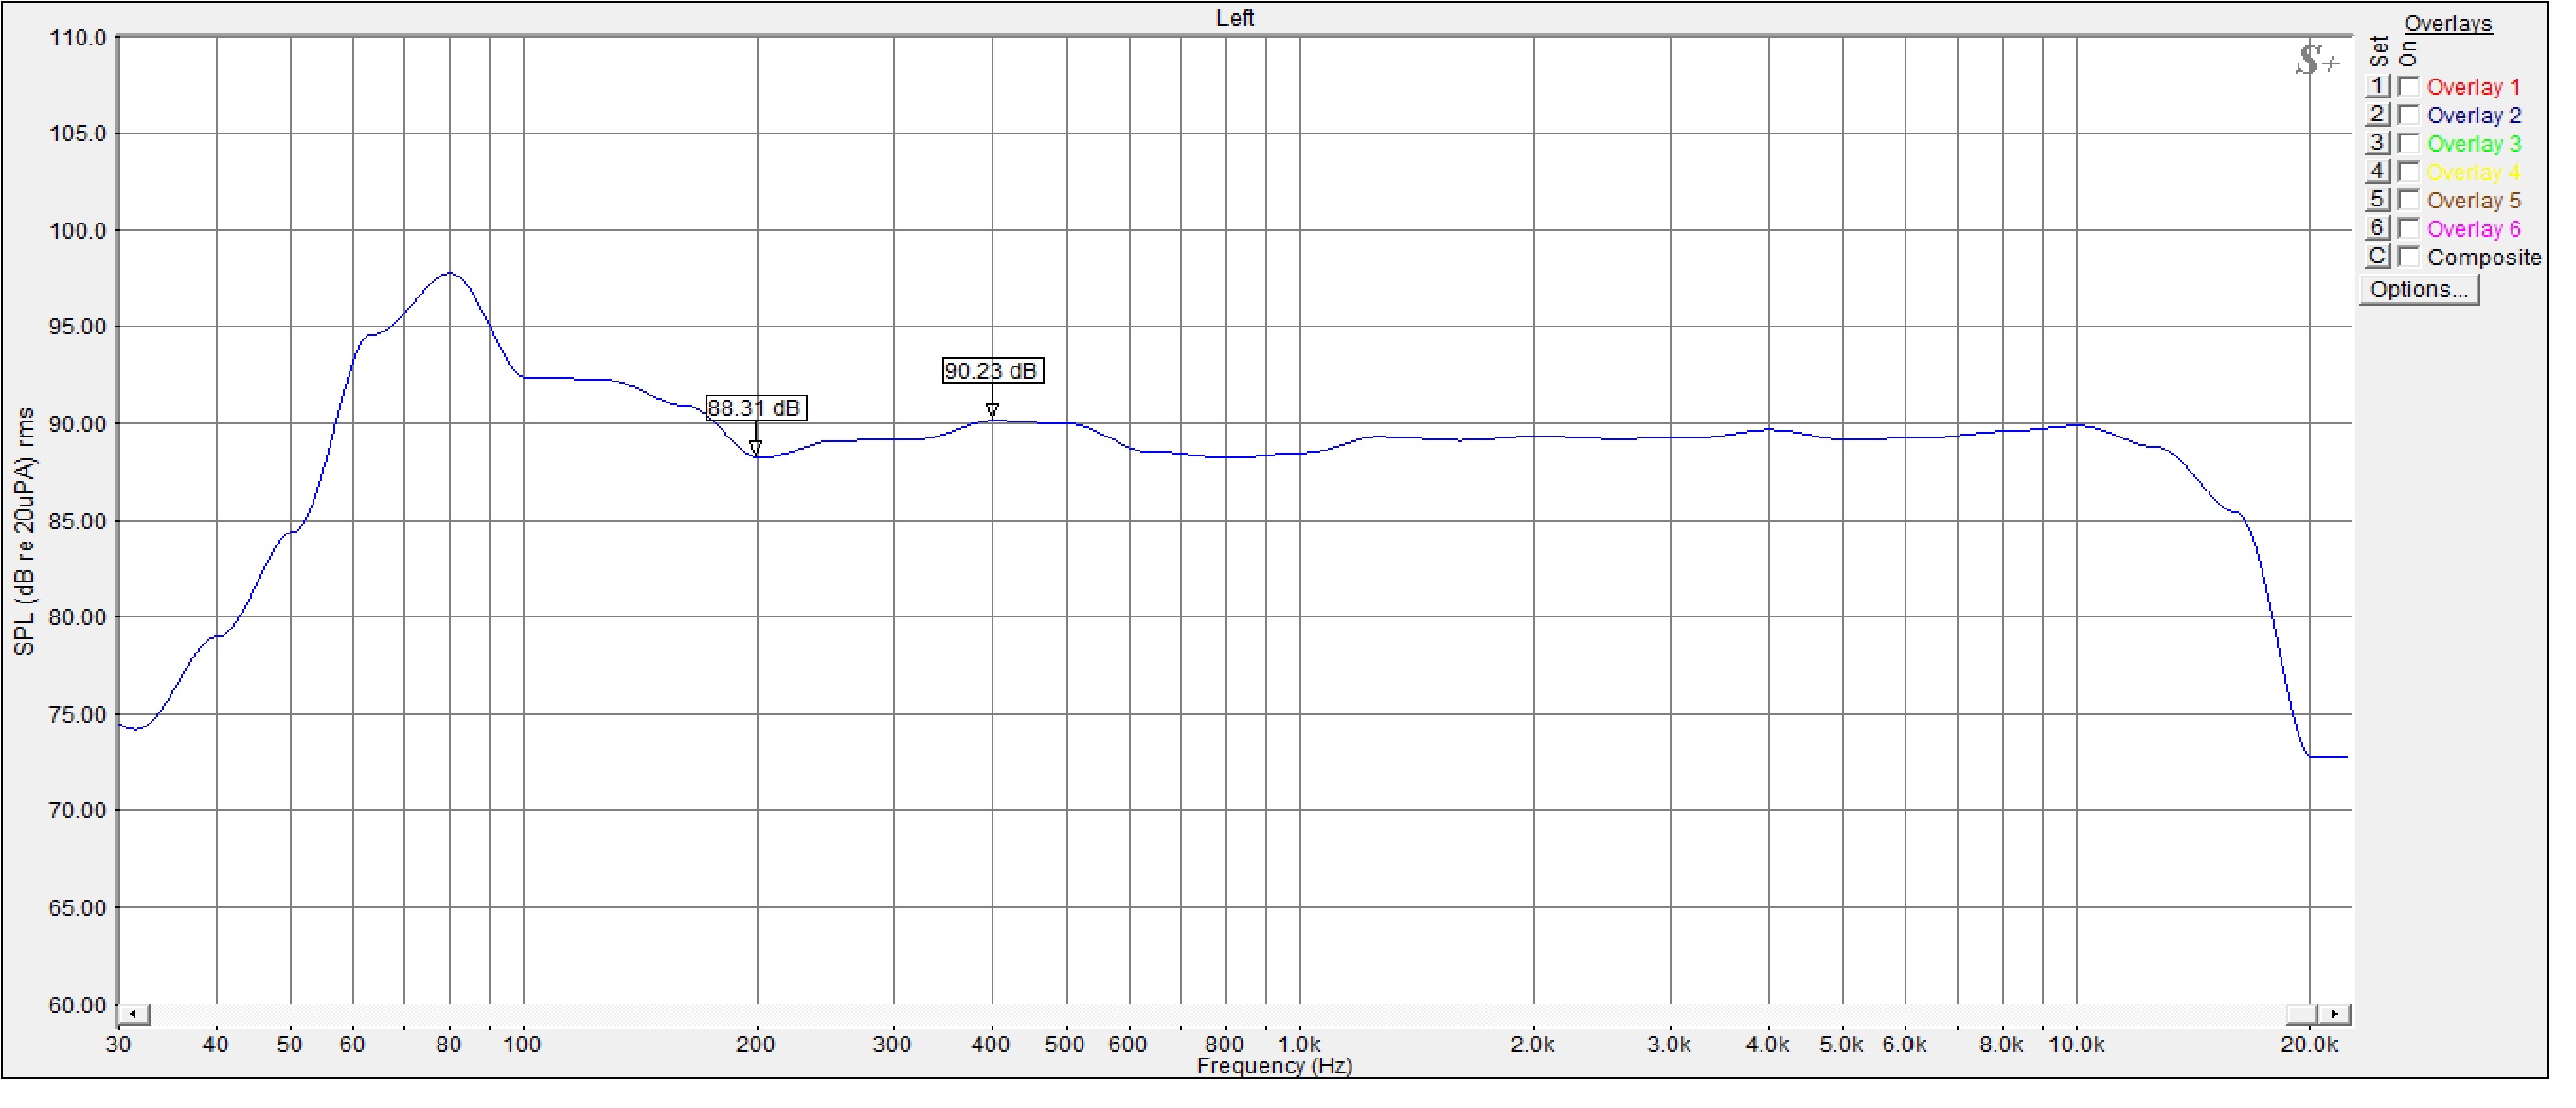
Task: Click the Set 1 overlay button
Action: tap(2377, 87)
